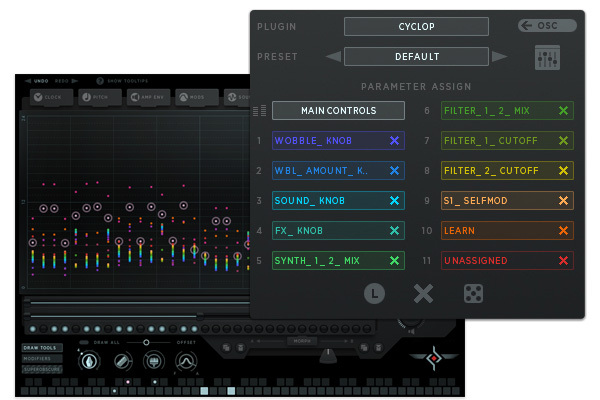Click the copy icon left of morph
The width and height of the screenshot is (600, 400).
point(227,348)
